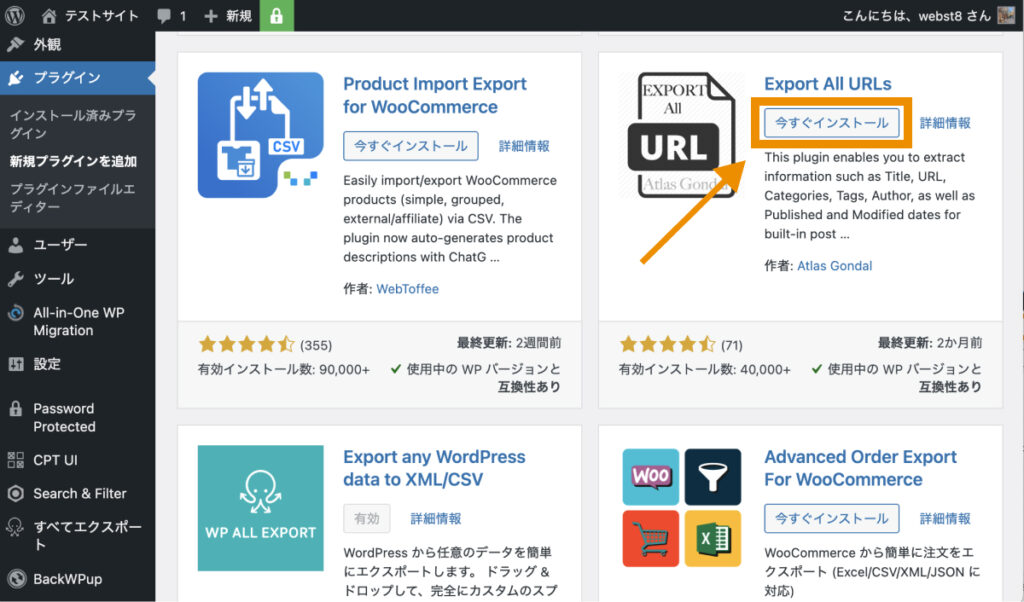
Task: Click the WordPress logo in the admin bar
Action: point(15,15)
